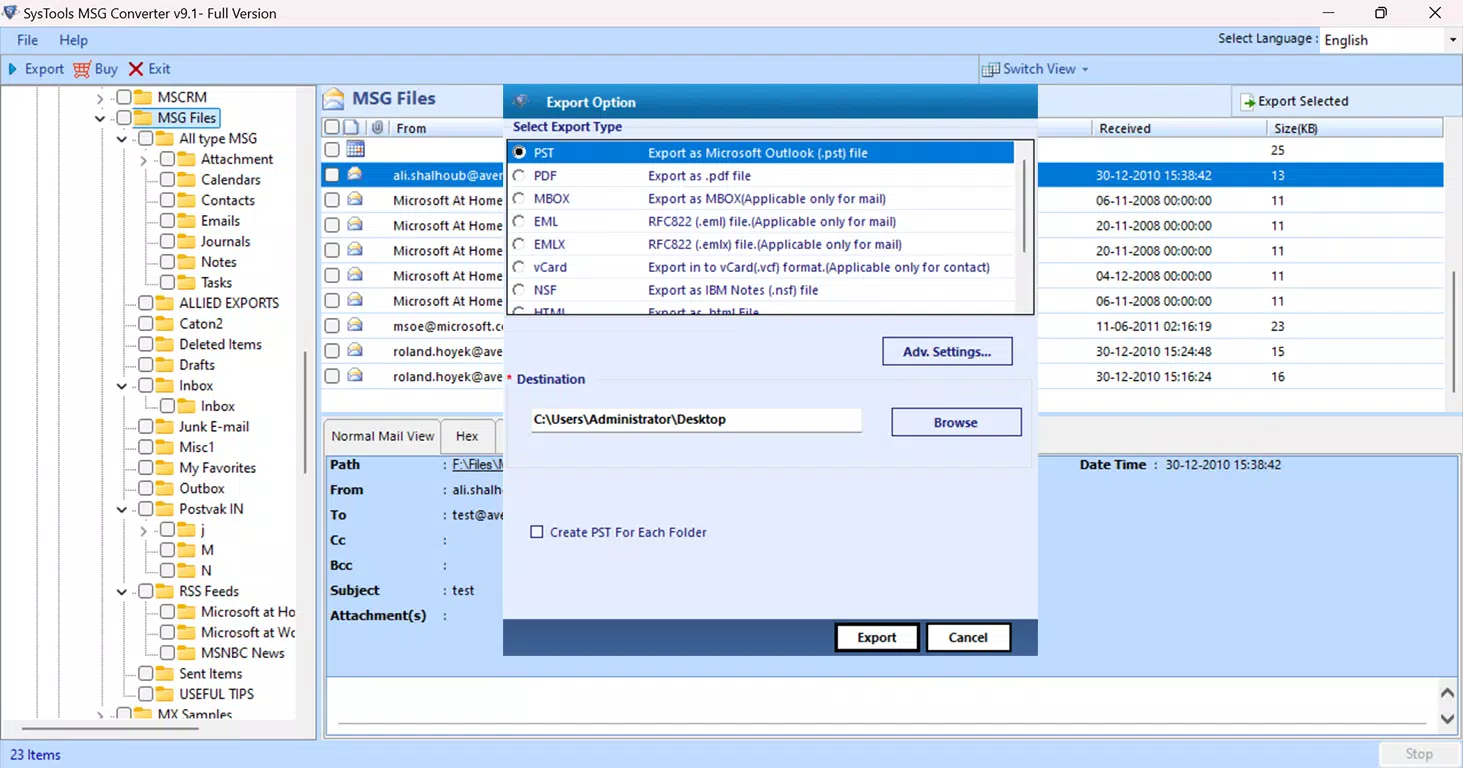Click the attachment paperclip column header icon
The image size is (1463, 768).
[x=377, y=127]
